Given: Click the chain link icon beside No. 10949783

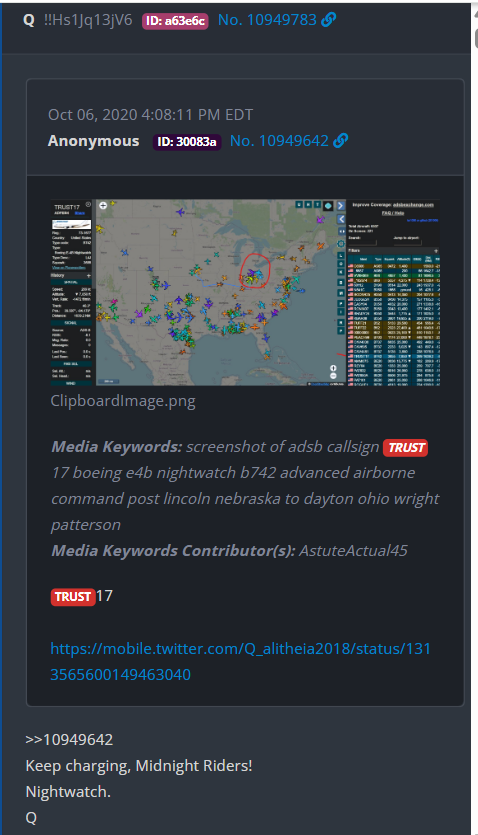Looking at the screenshot, I should 328,20.
